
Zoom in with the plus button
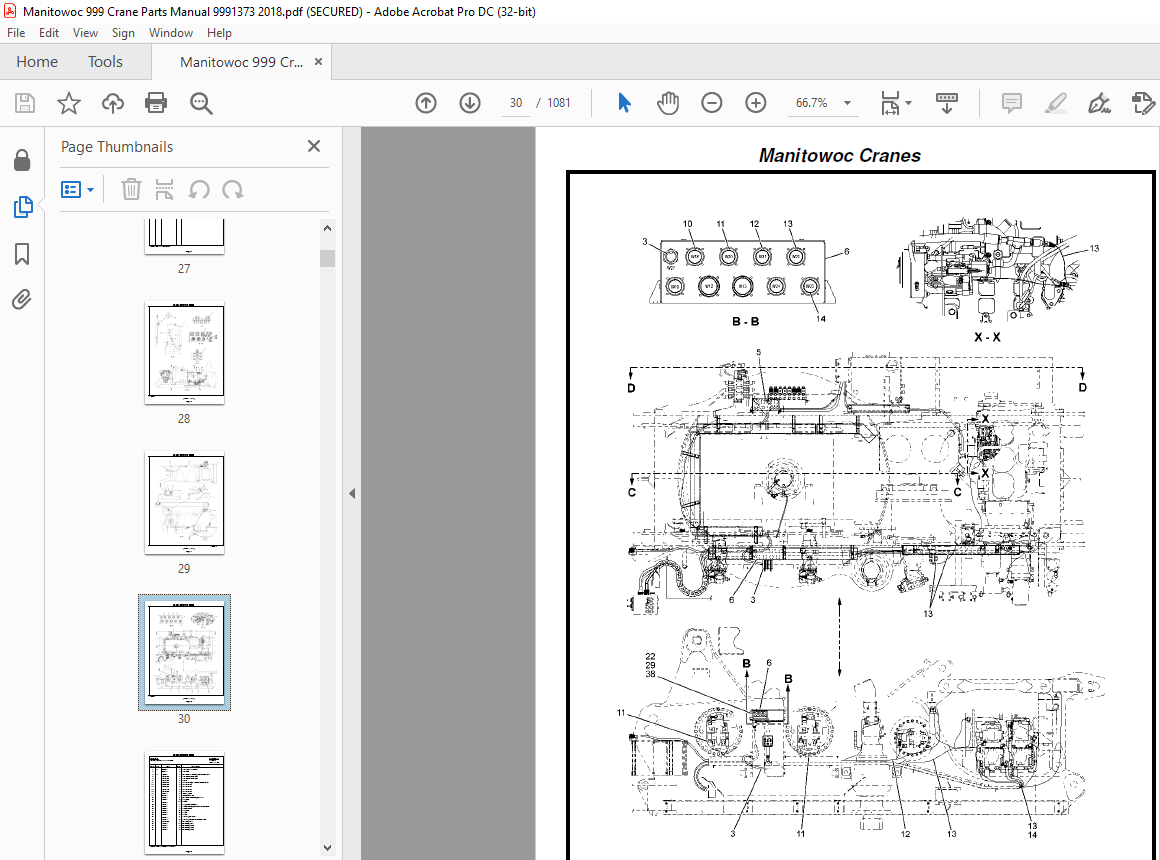pyautogui.click(x=755, y=103)
